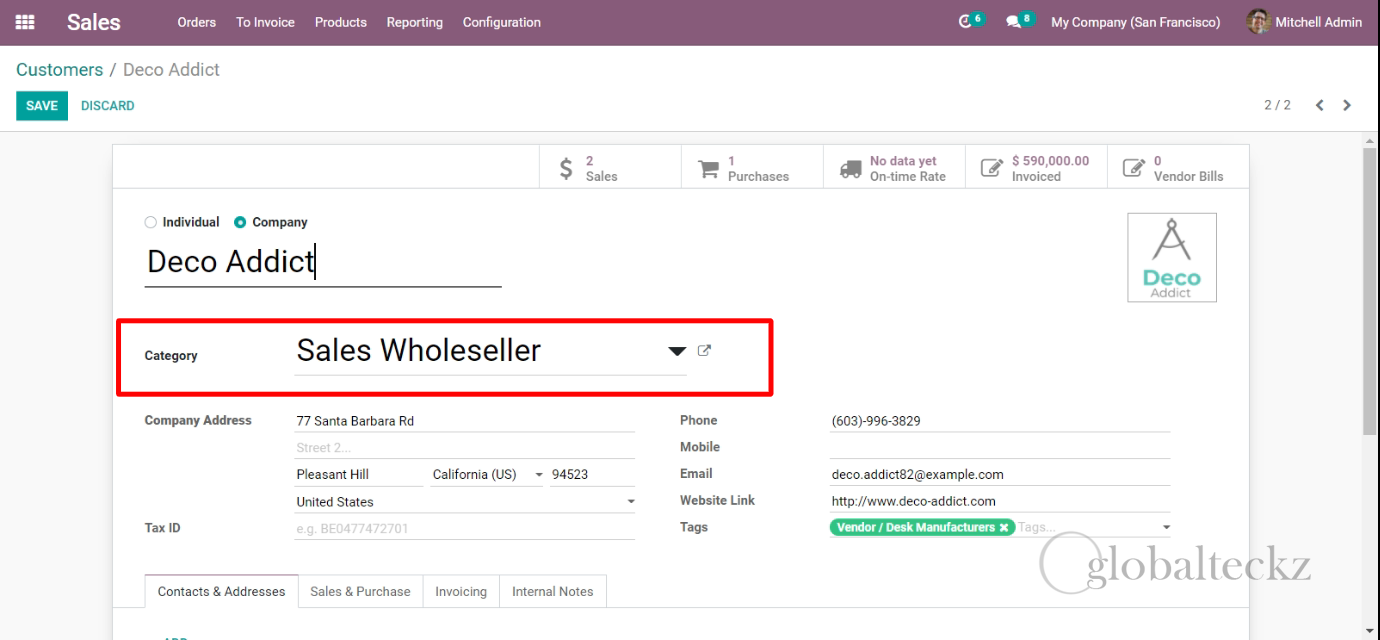Screen dimensions: 1380x640
Task: Expand the state California (US) dropdown
Action: [540, 475]
